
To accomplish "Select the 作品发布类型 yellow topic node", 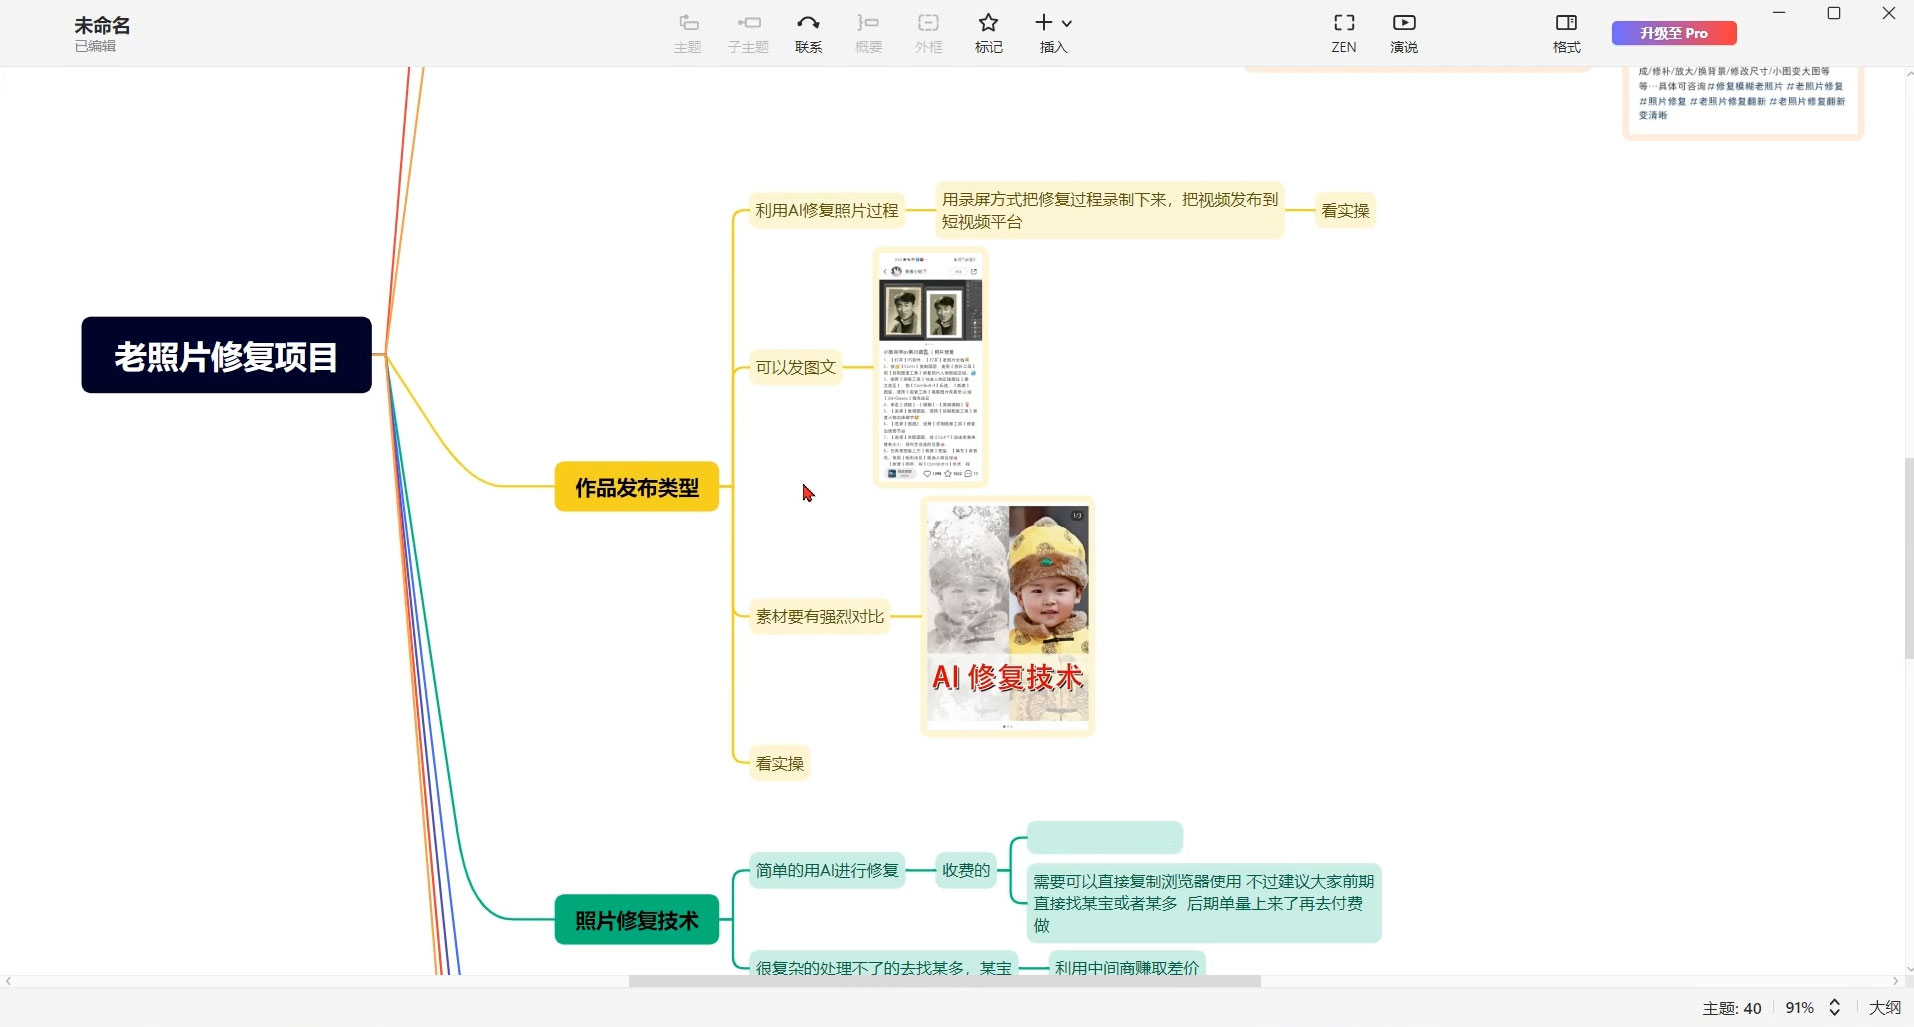I will coord(636,487).
